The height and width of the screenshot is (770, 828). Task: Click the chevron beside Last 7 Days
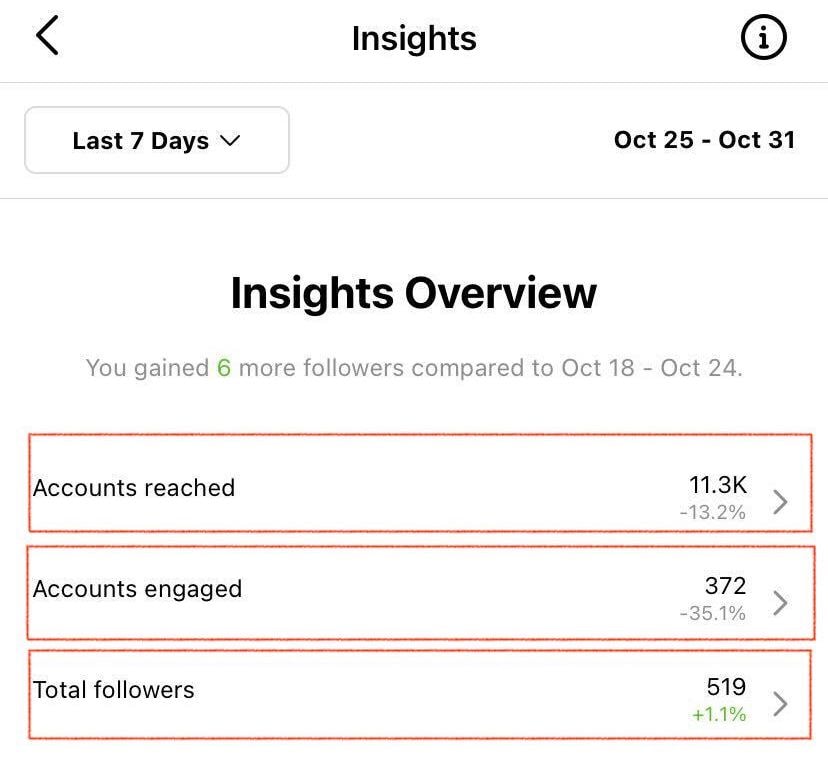tap(230, 141)
